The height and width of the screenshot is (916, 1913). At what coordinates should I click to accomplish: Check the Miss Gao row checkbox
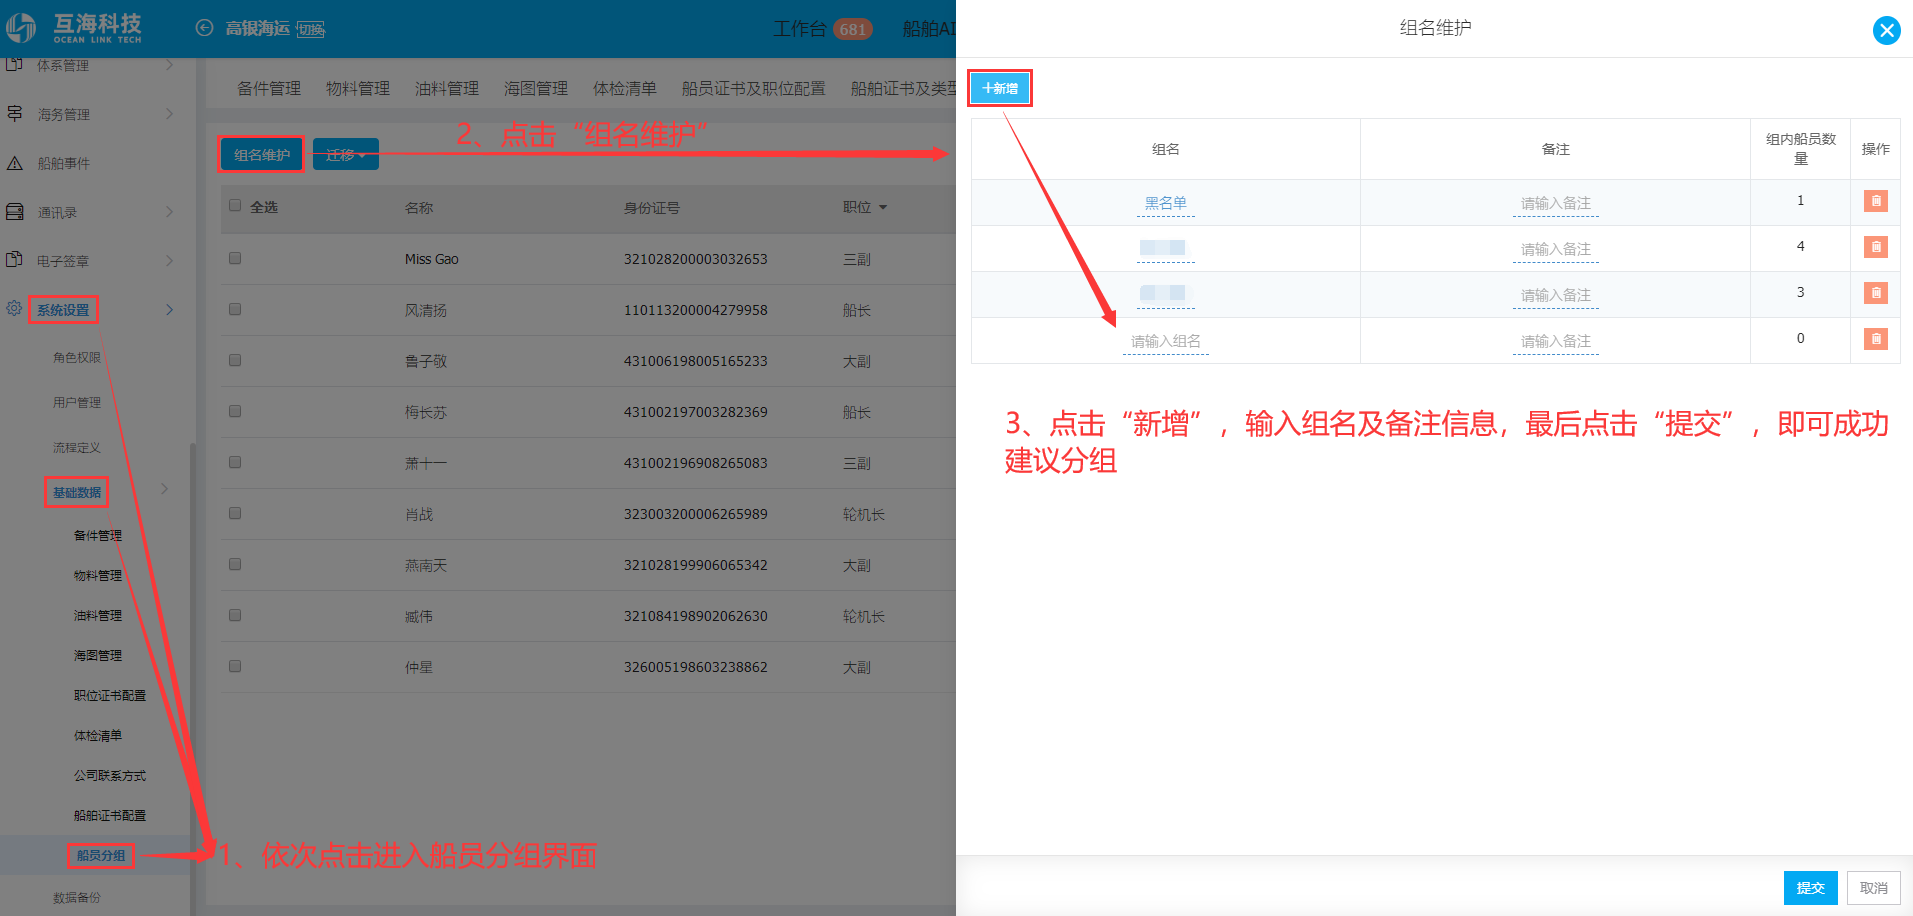coord(235,258)
